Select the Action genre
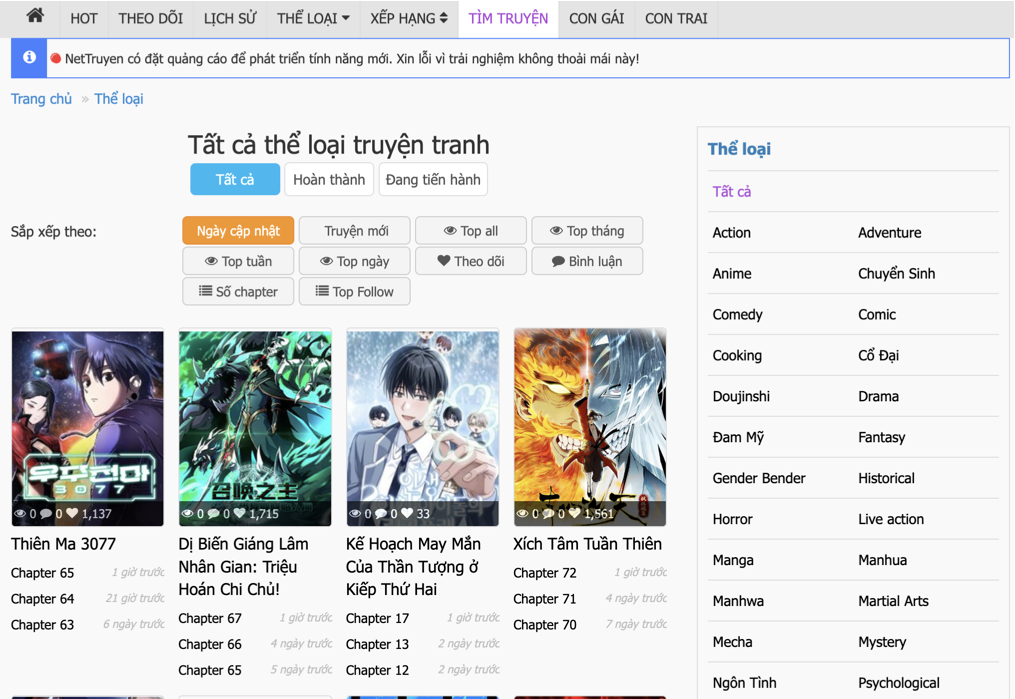Viewport: 1015px width, 699px height. tap(731, 232)
